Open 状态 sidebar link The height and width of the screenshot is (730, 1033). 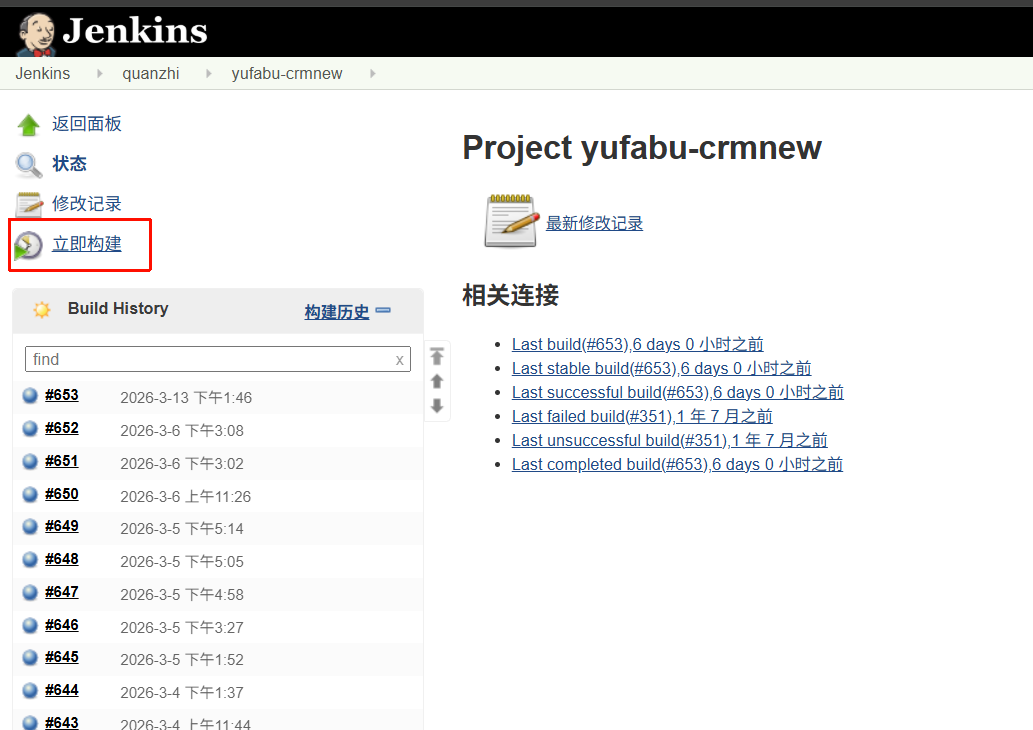pos(69,163)
